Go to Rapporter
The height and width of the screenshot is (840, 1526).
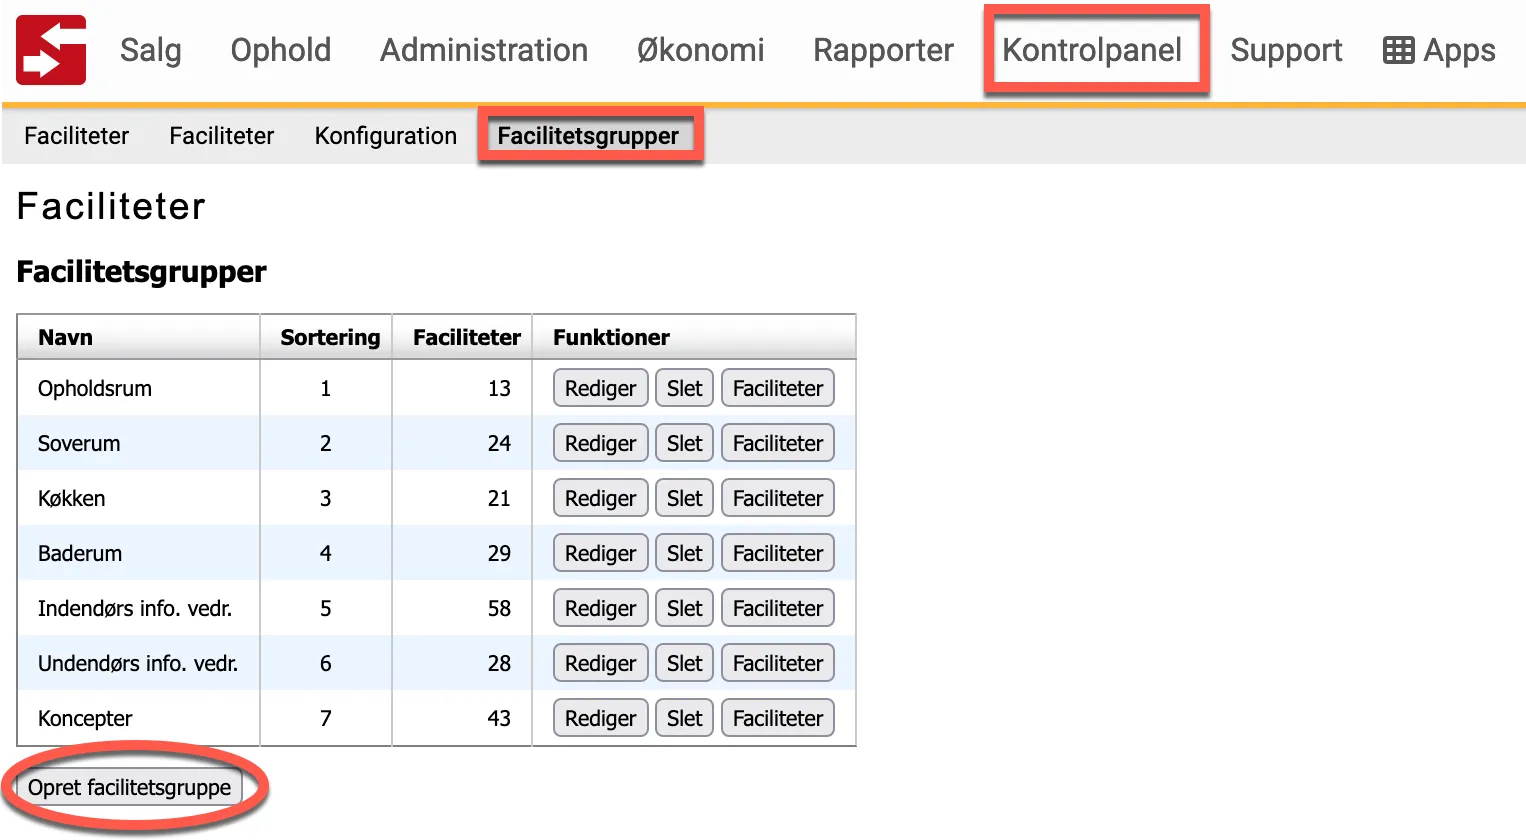882,50
